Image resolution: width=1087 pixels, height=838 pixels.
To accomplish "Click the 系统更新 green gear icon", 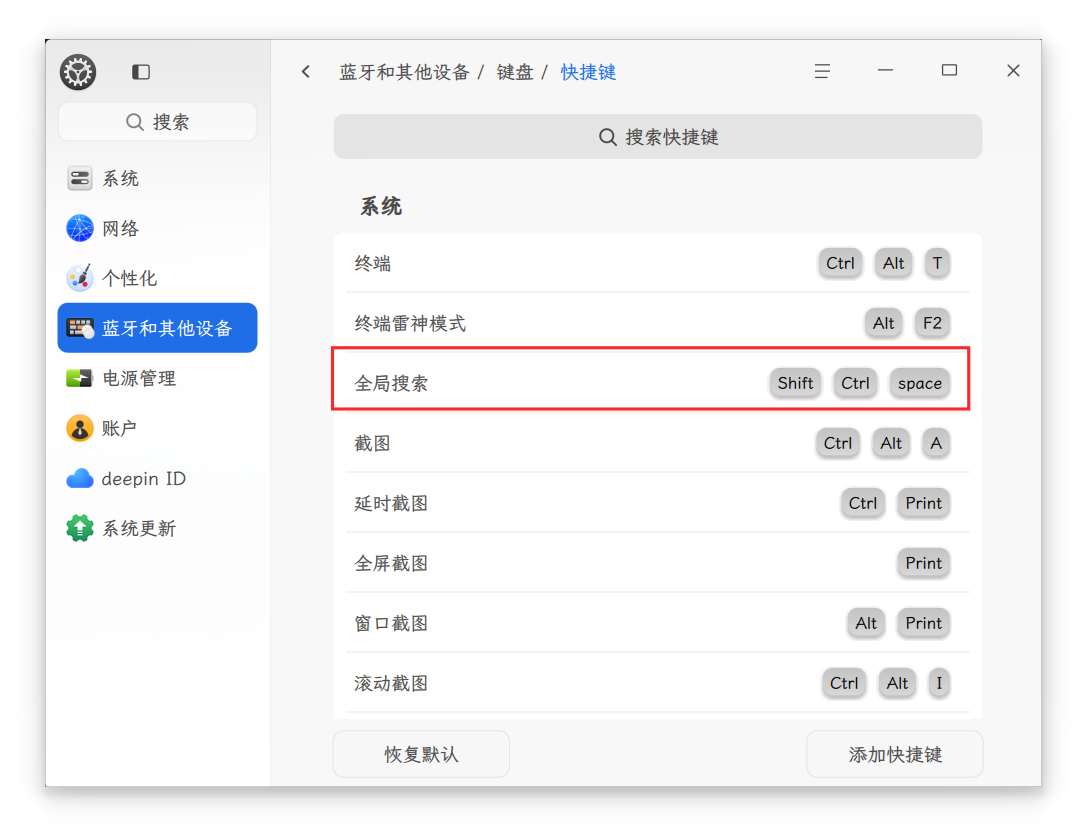I will tap(80, 528).
